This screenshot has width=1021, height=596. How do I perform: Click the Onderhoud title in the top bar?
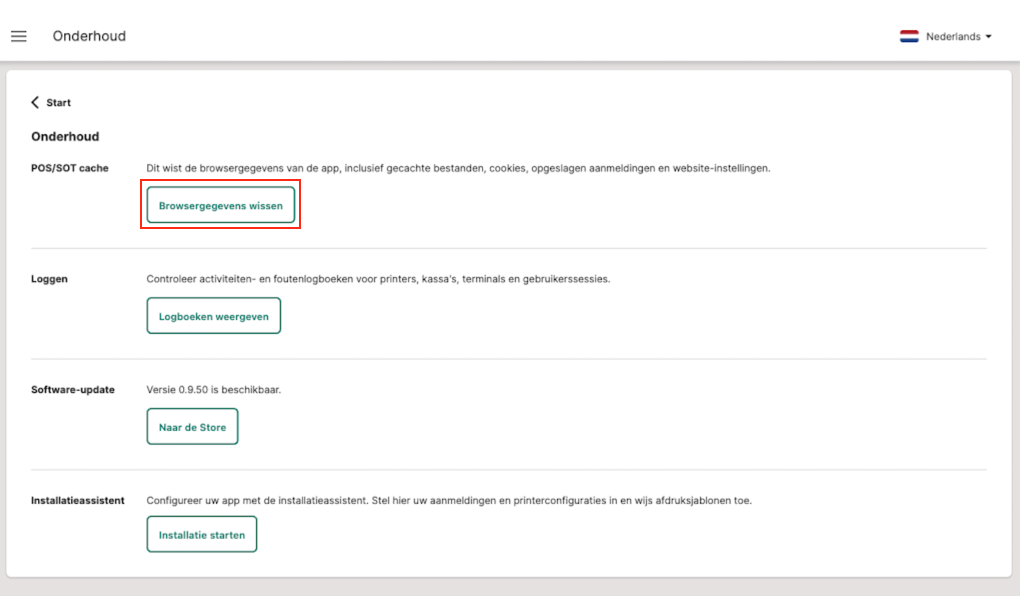coord(89,36)
